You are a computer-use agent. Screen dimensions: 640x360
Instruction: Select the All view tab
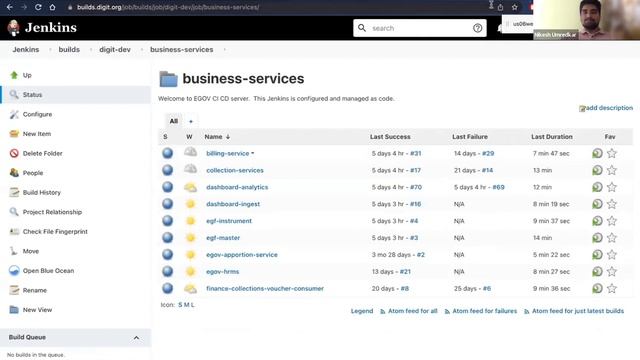pyautogui.click(x=173, y=121)
